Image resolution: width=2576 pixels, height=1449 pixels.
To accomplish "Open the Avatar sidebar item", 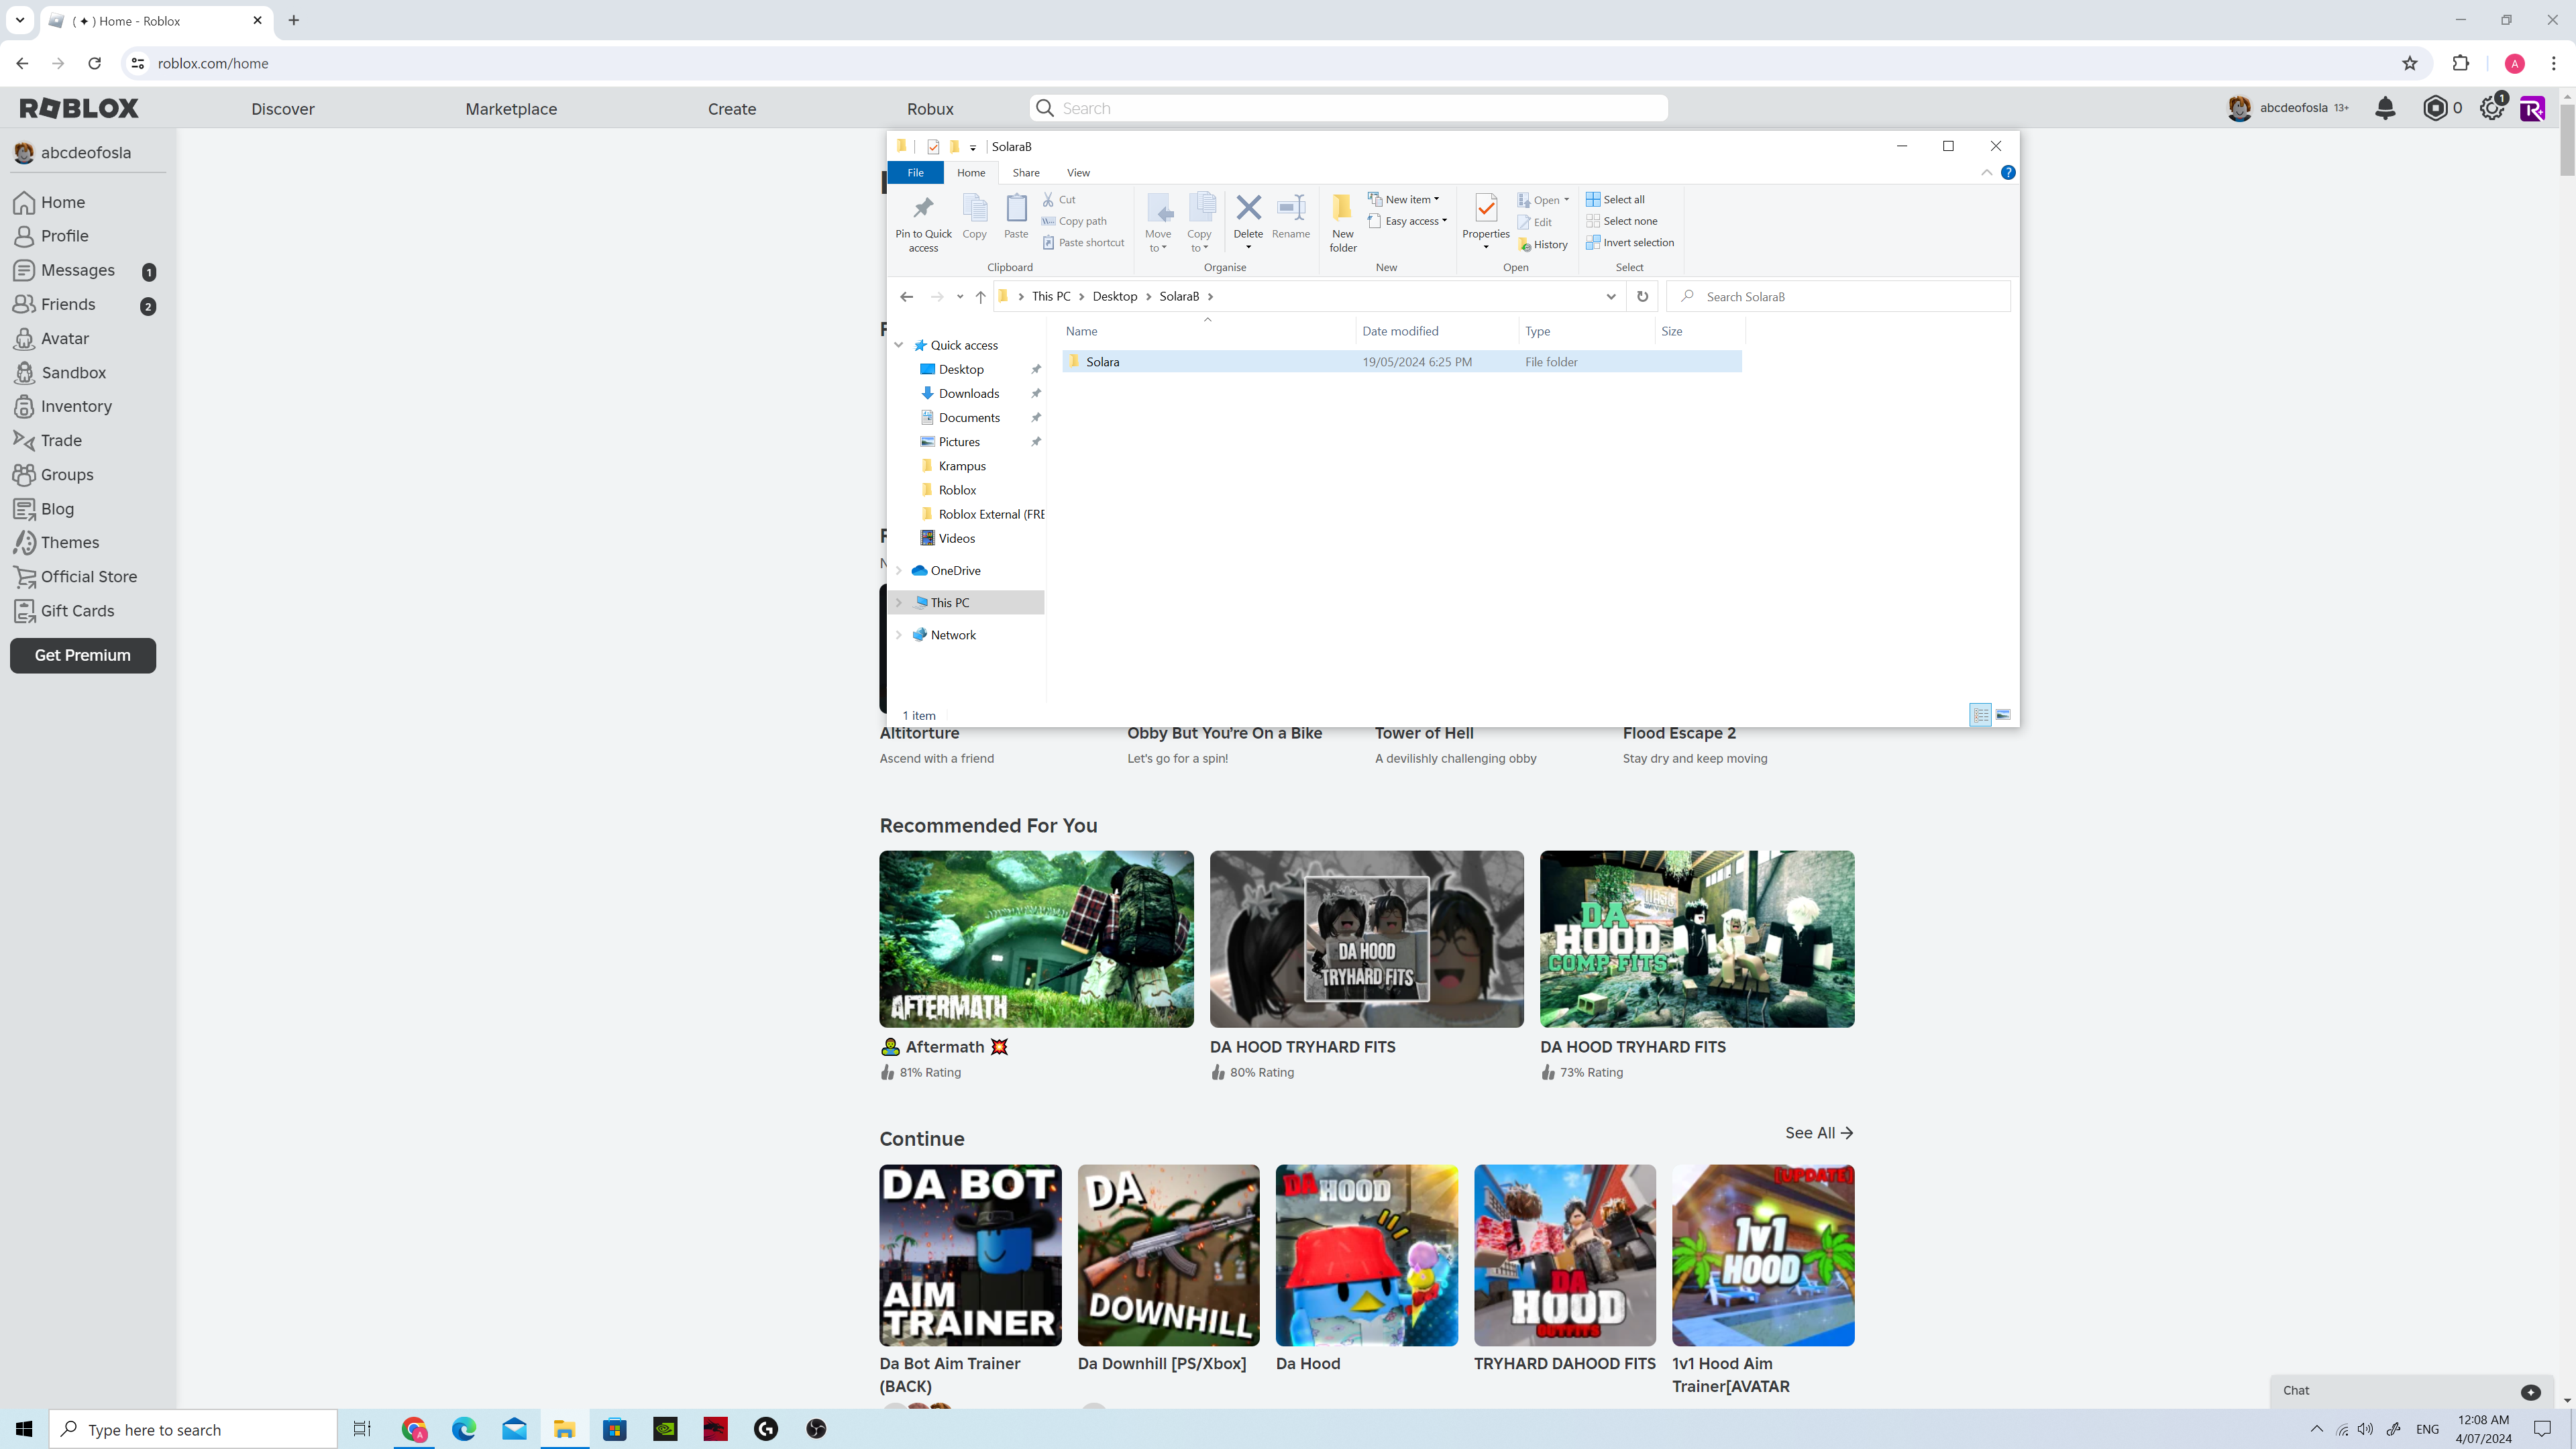I will (65, 338).
